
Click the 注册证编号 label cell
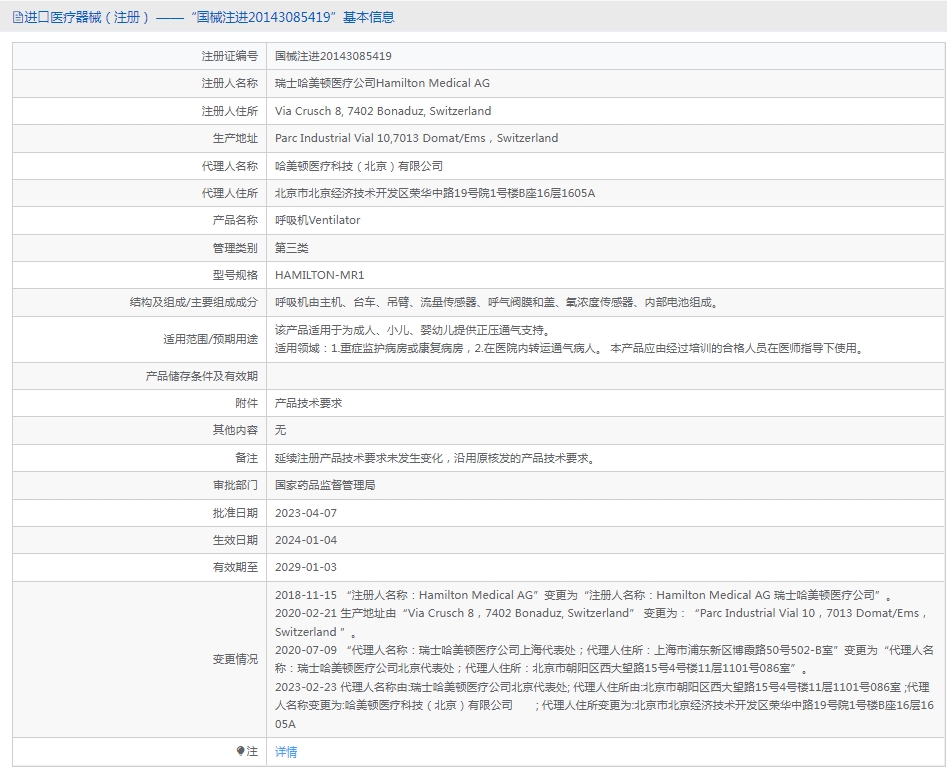230,56
